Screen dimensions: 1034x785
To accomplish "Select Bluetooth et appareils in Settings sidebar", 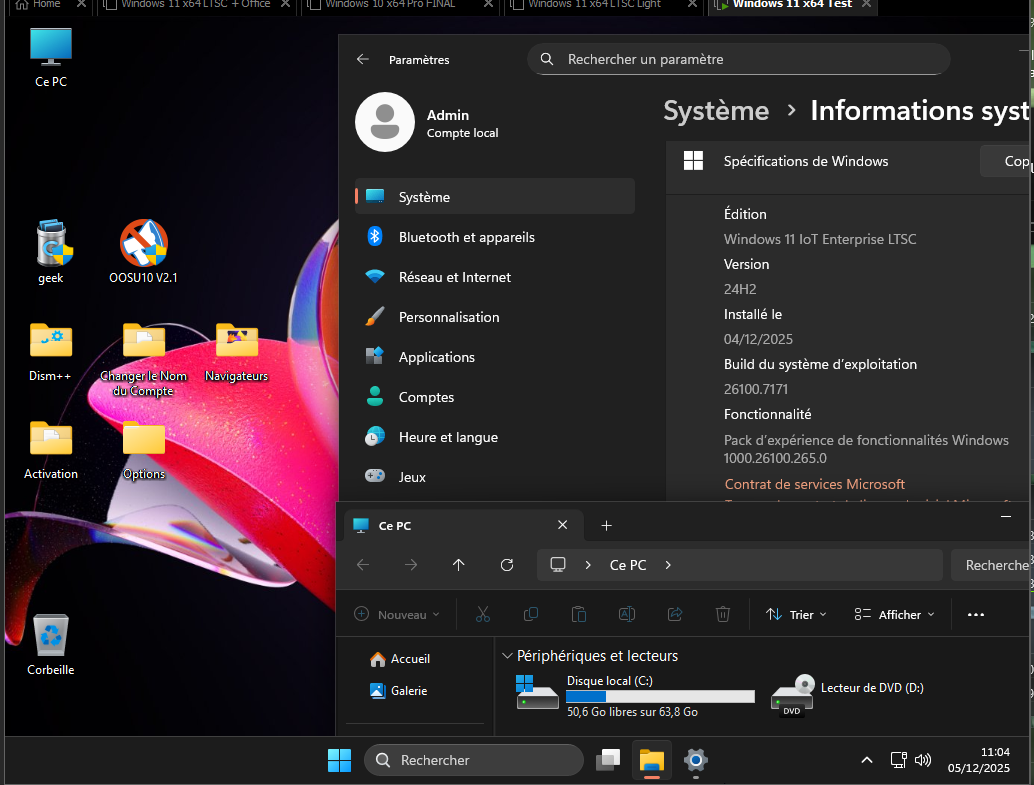I will point(466,237).
